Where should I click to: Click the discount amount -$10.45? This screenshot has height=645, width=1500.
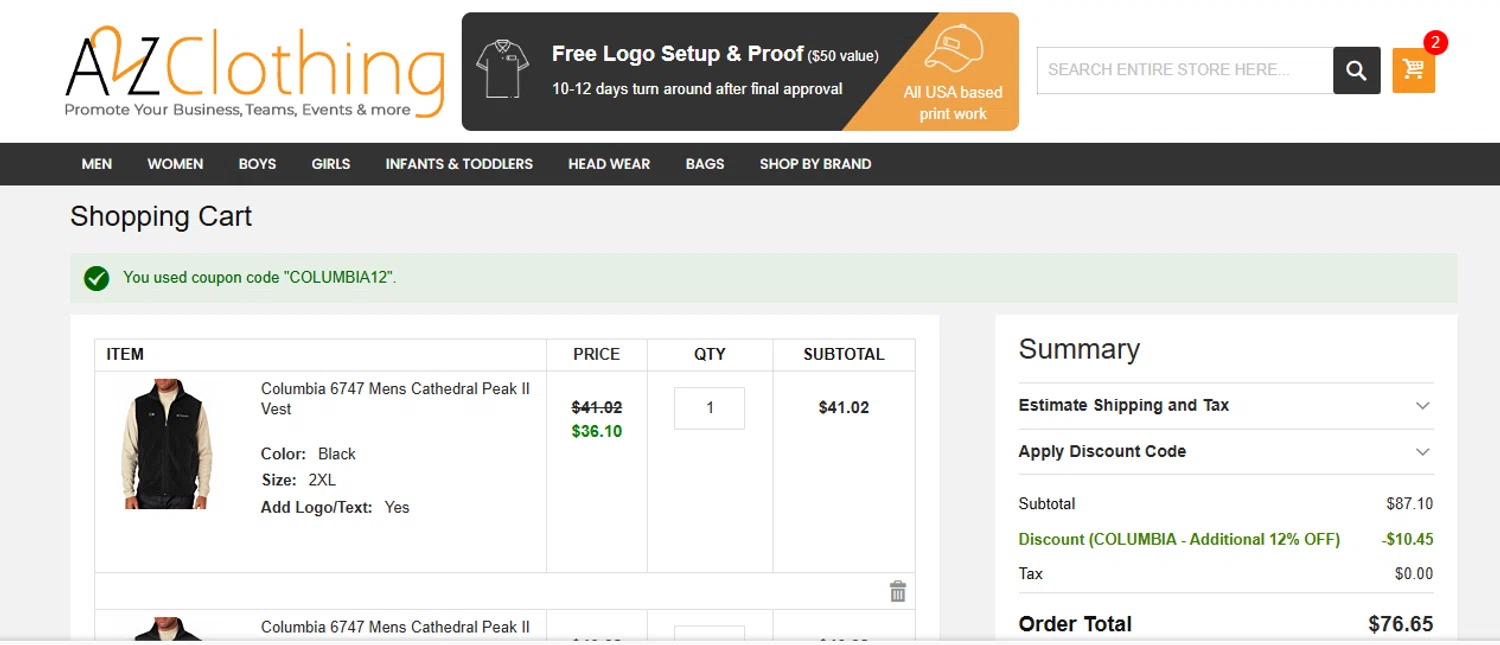(1407, 539)
